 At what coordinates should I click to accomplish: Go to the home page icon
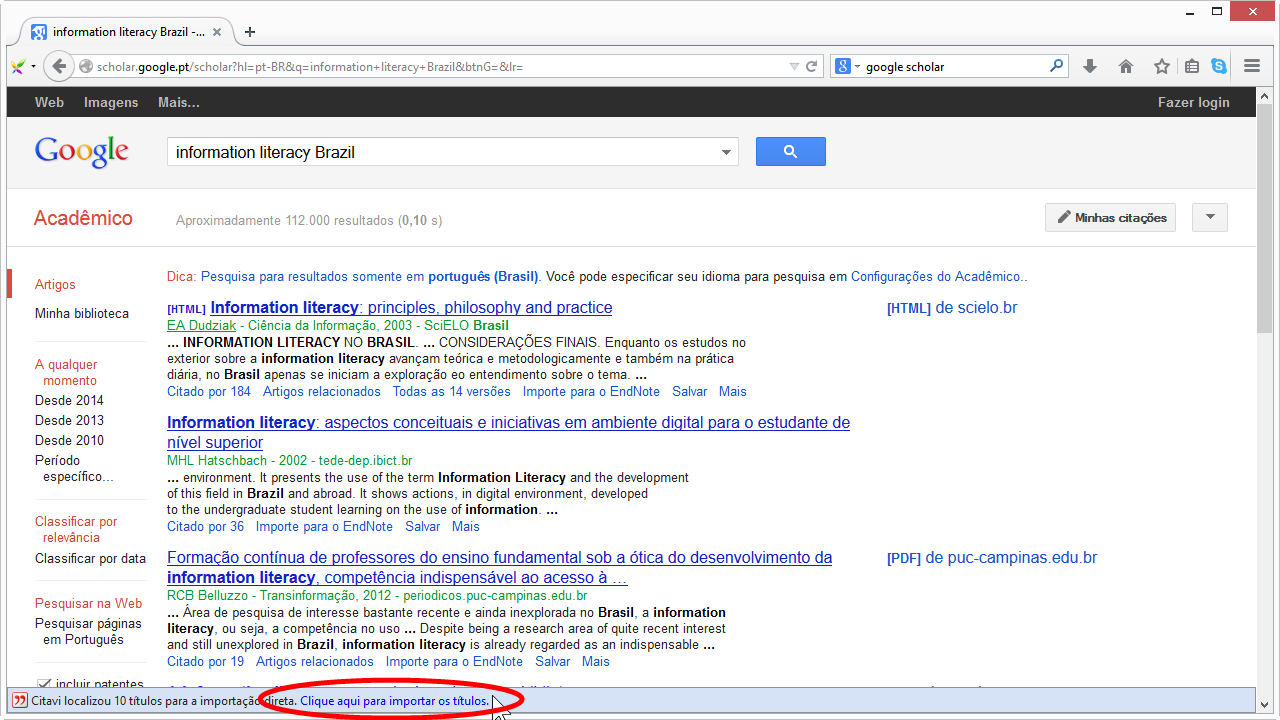[x=1126, y=67]
